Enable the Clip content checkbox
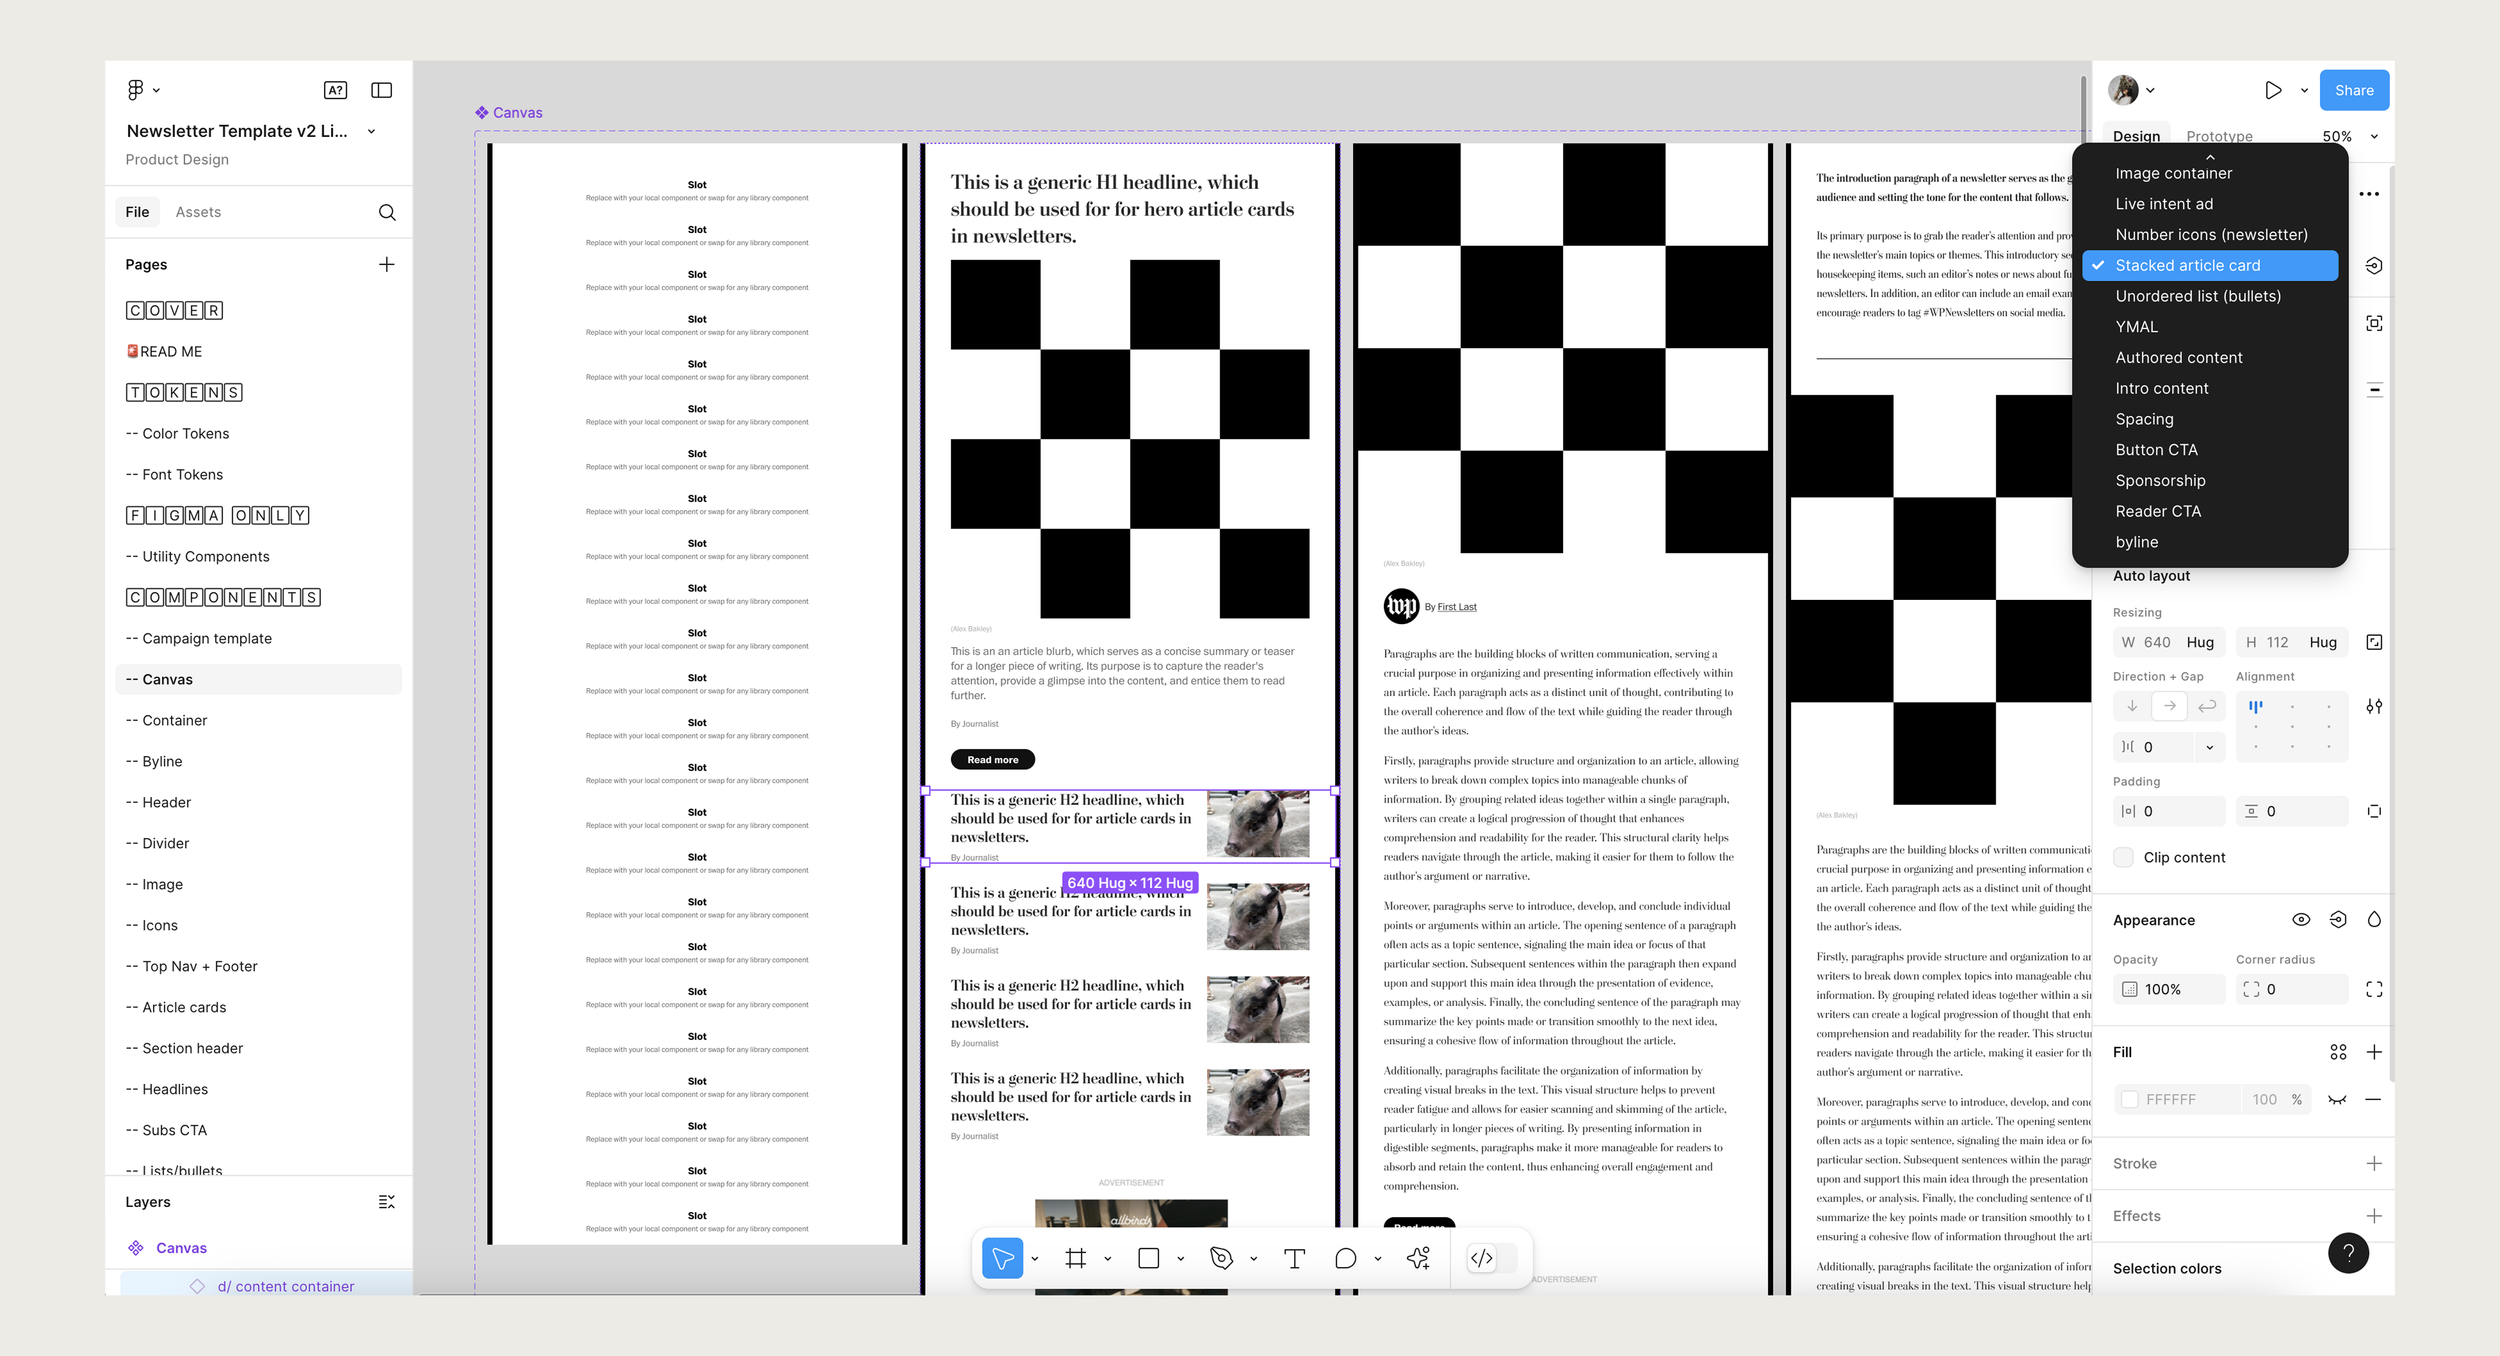 pos(2124,857)
